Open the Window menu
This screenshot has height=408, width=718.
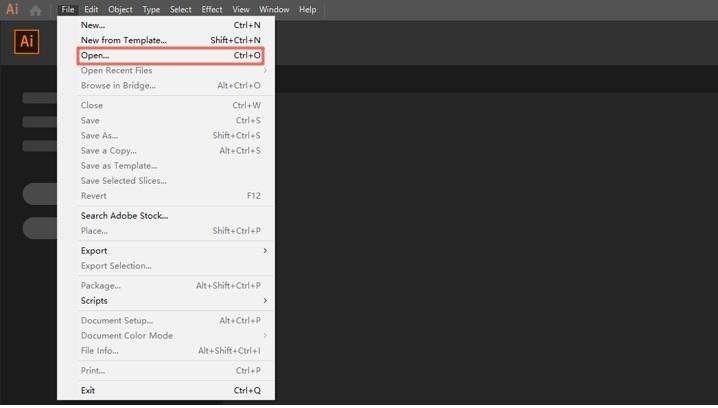click(x=274, y=9)
